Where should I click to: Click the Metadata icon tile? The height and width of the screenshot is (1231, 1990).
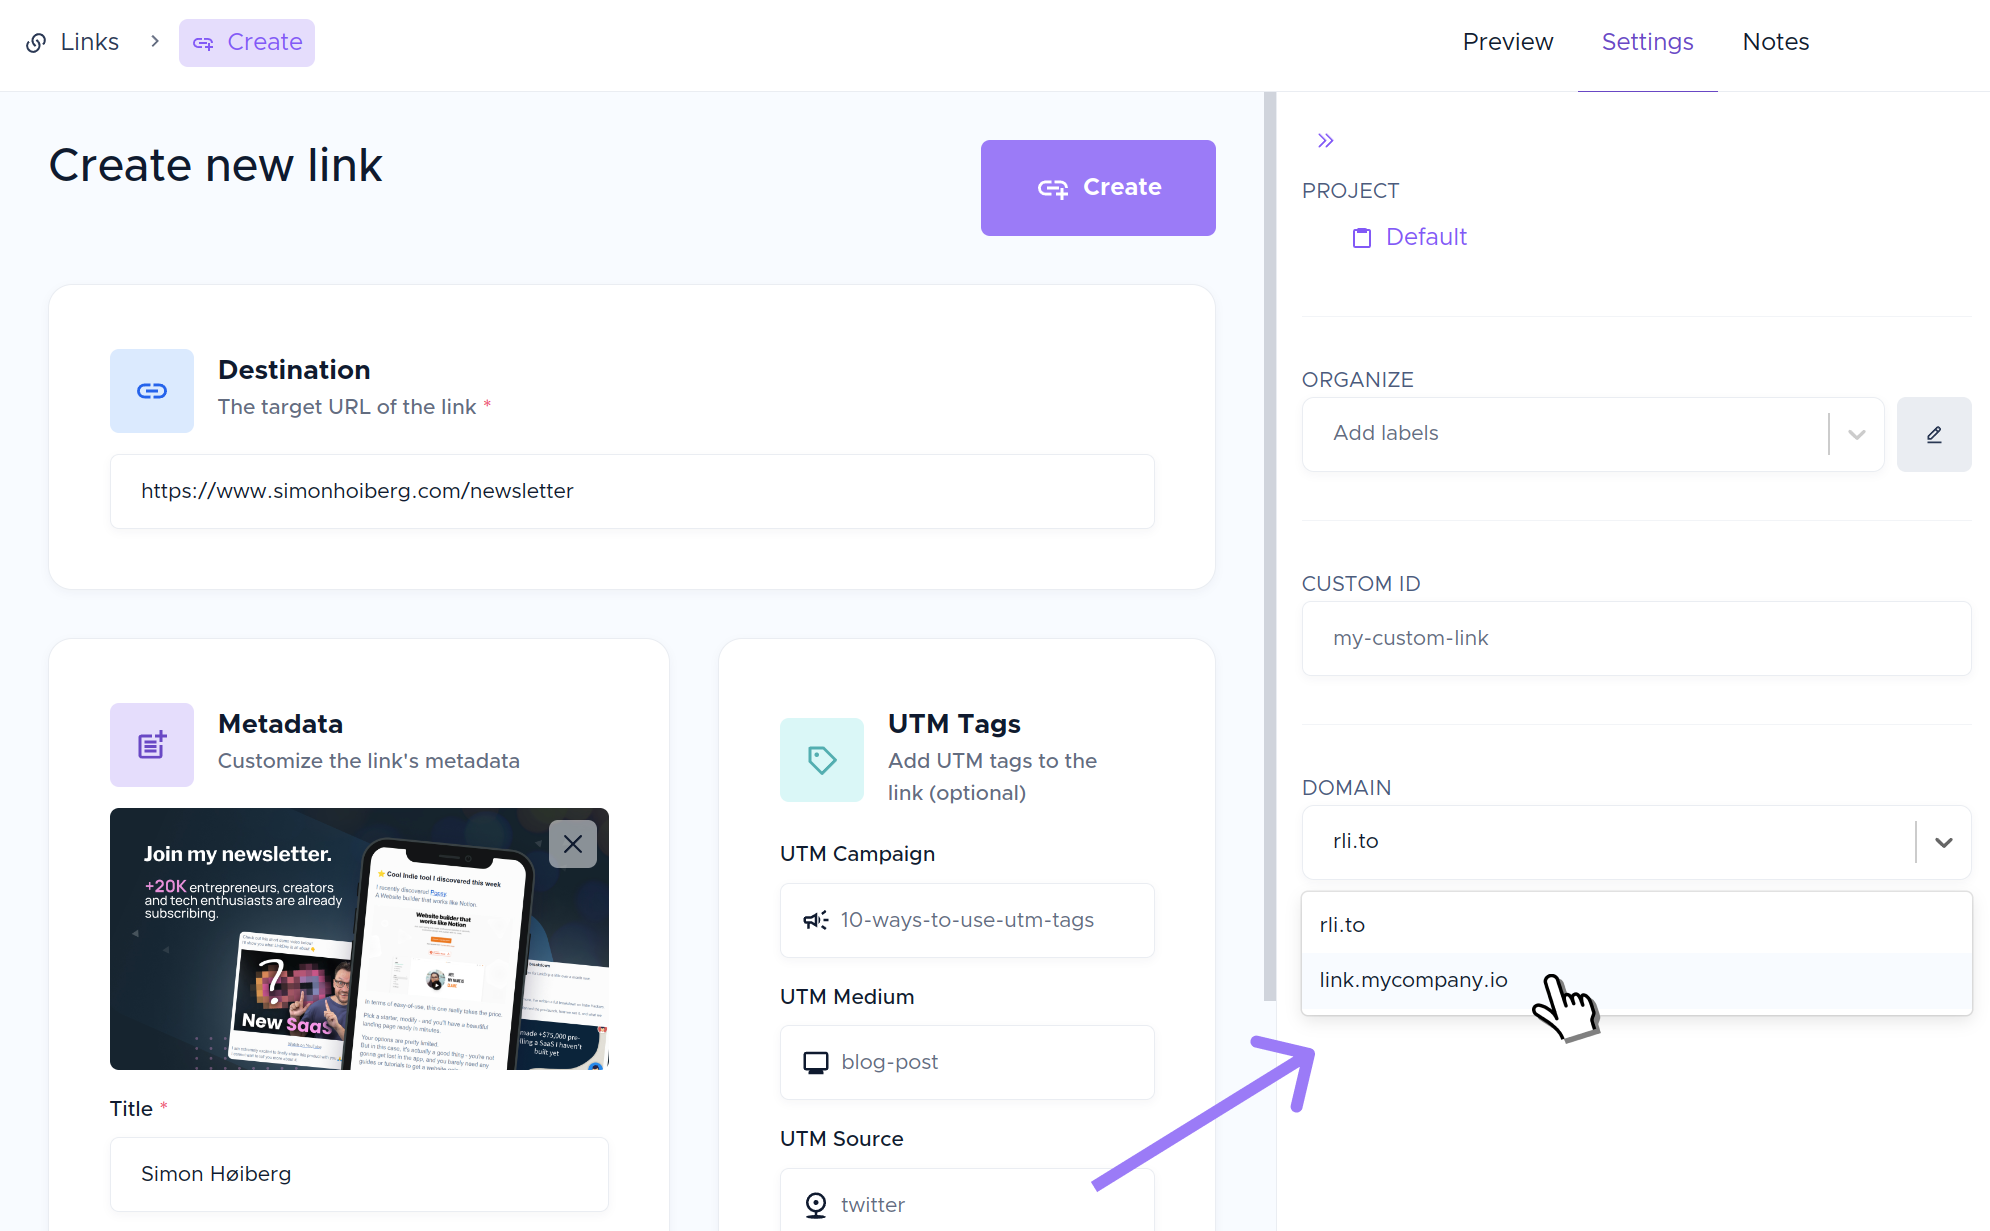tap(152, 745)
